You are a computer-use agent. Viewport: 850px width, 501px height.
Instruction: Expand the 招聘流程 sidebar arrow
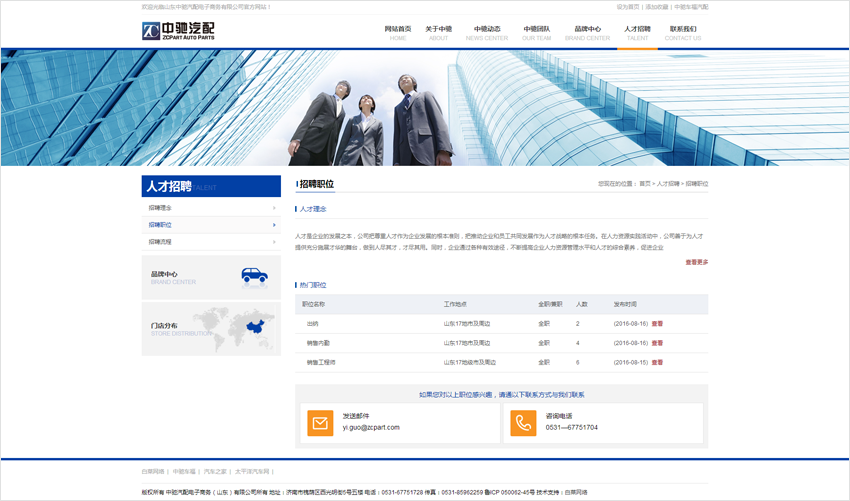tap(274, 242)
